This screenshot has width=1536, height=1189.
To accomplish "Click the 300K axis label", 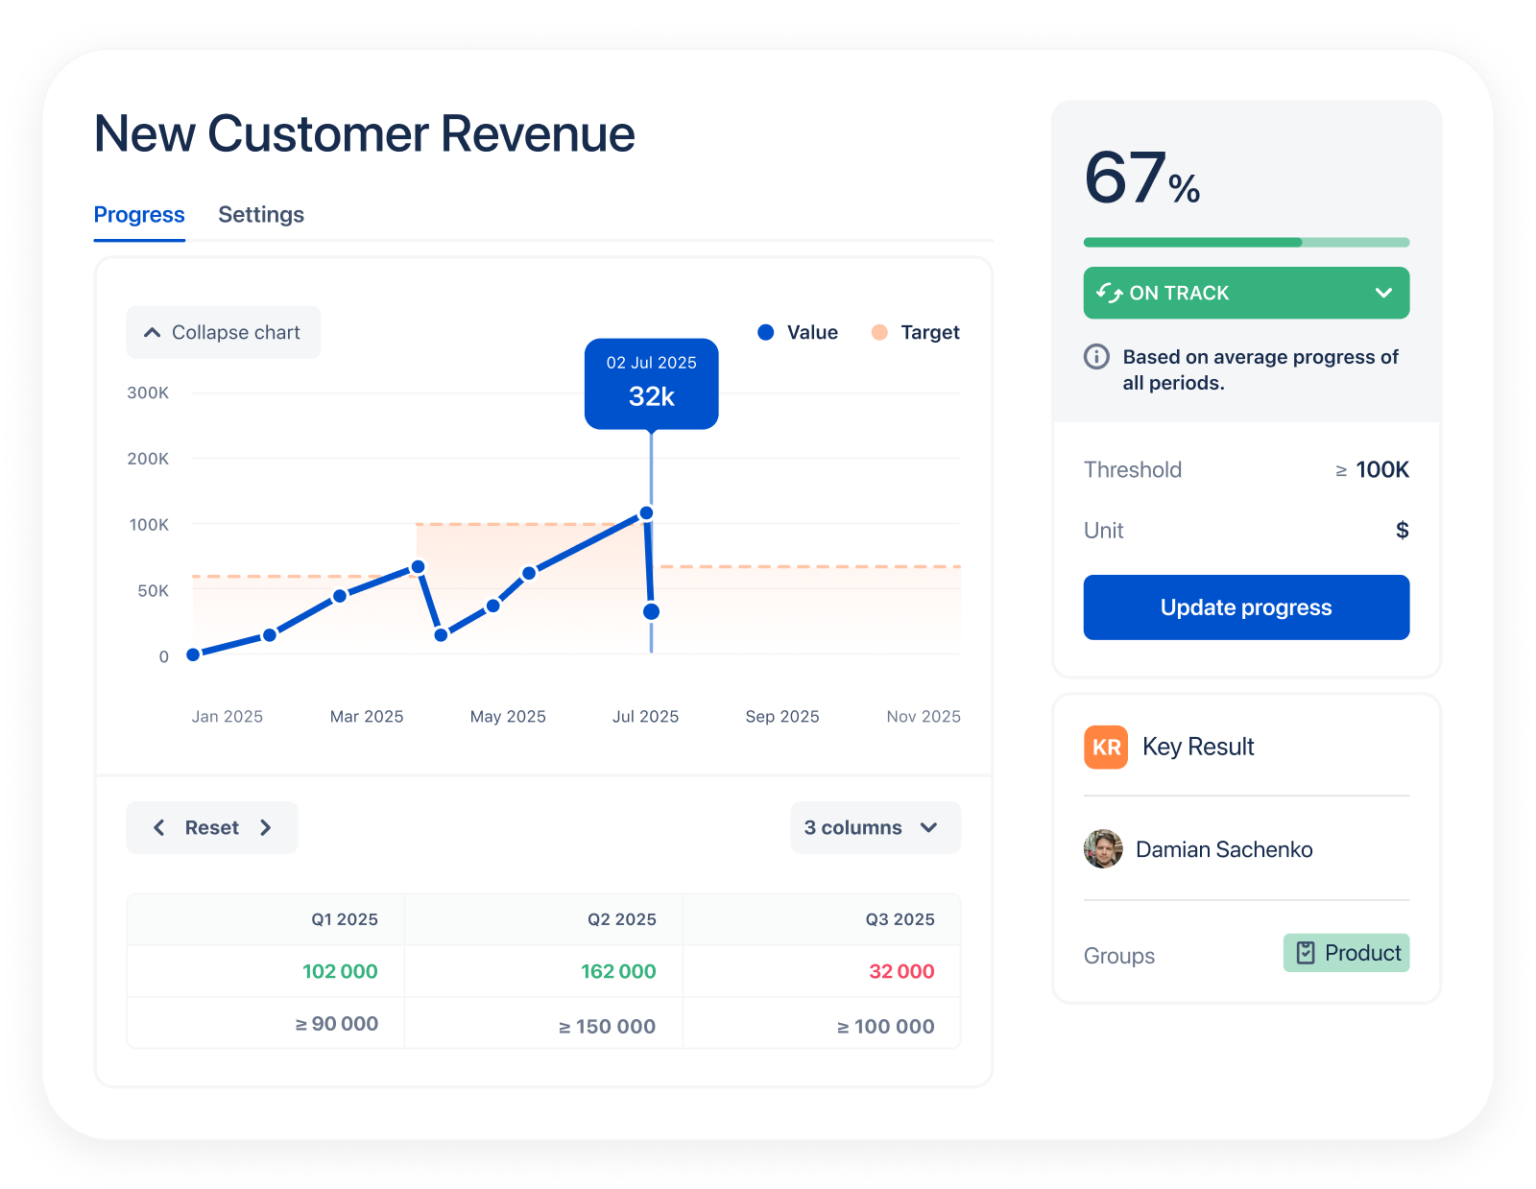I will click(x=148, y=393).
